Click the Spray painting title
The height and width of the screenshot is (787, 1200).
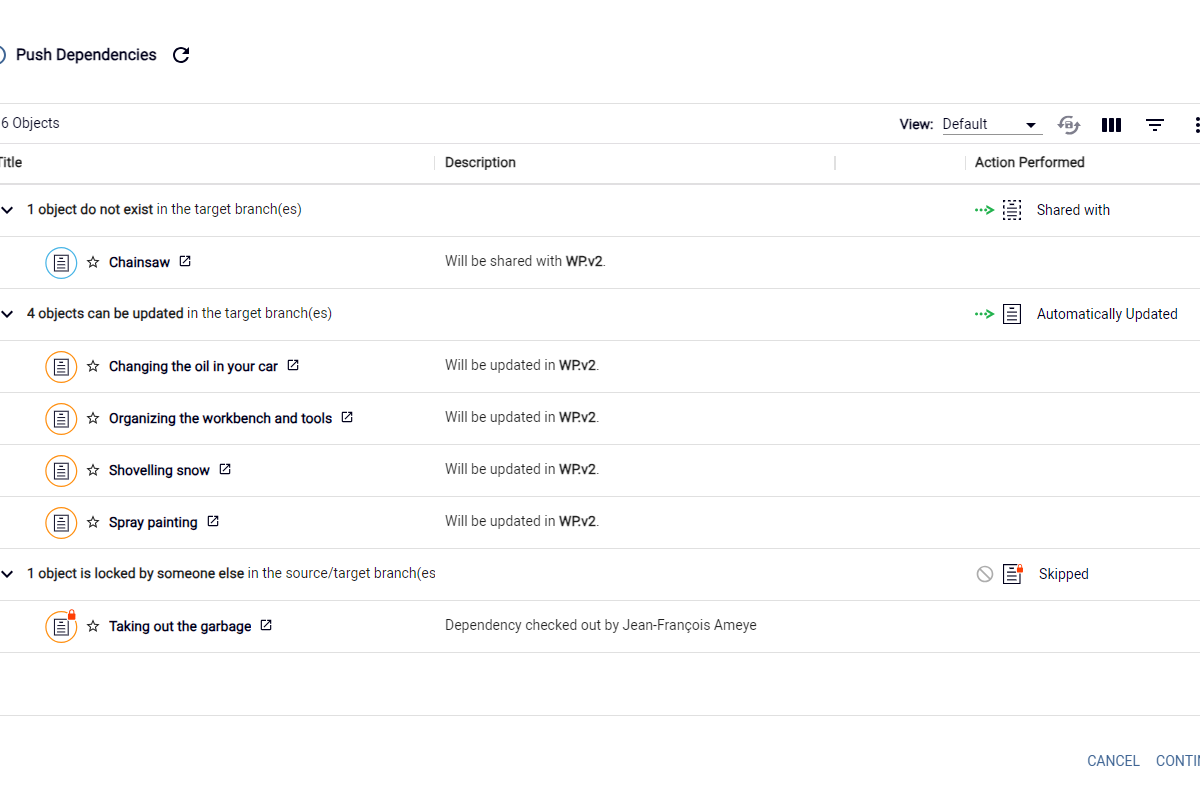click(x=153, y=522)
